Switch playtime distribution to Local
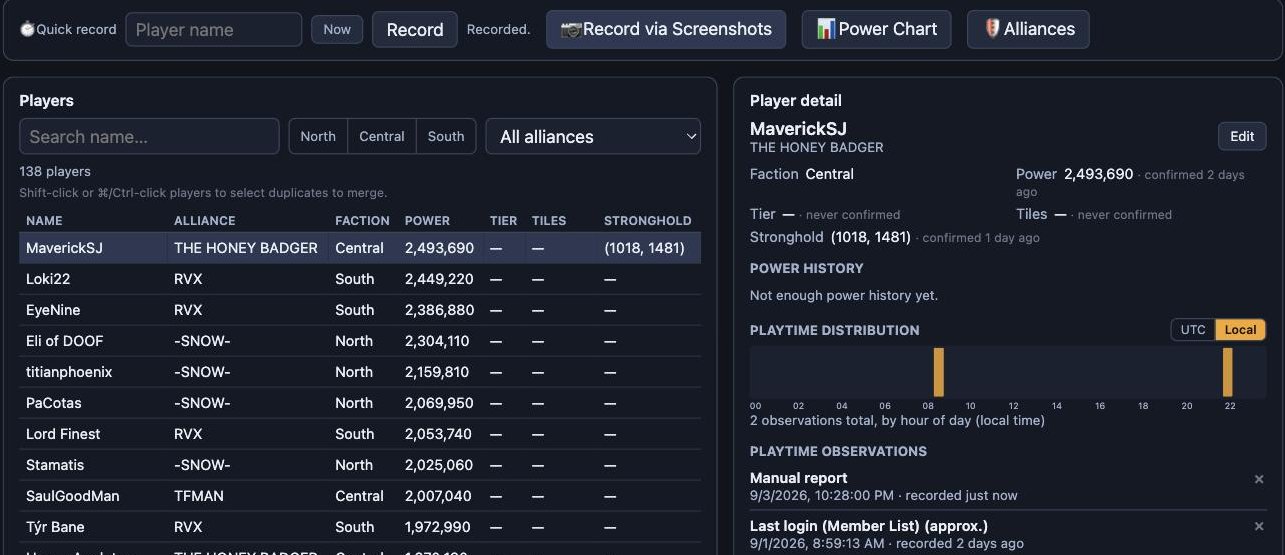1285x555 pixels. (1240, 330)
